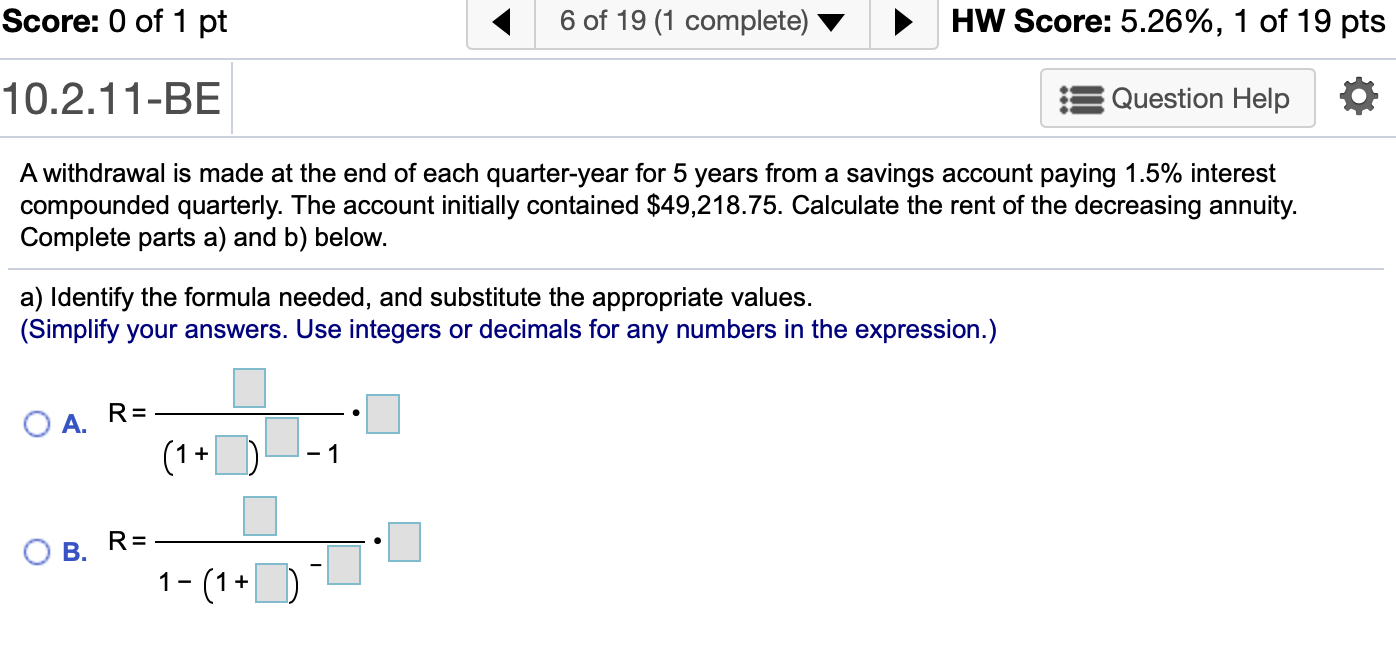Click the previous question arrow
Screen dimensions: 1396x646
[501, 22]
